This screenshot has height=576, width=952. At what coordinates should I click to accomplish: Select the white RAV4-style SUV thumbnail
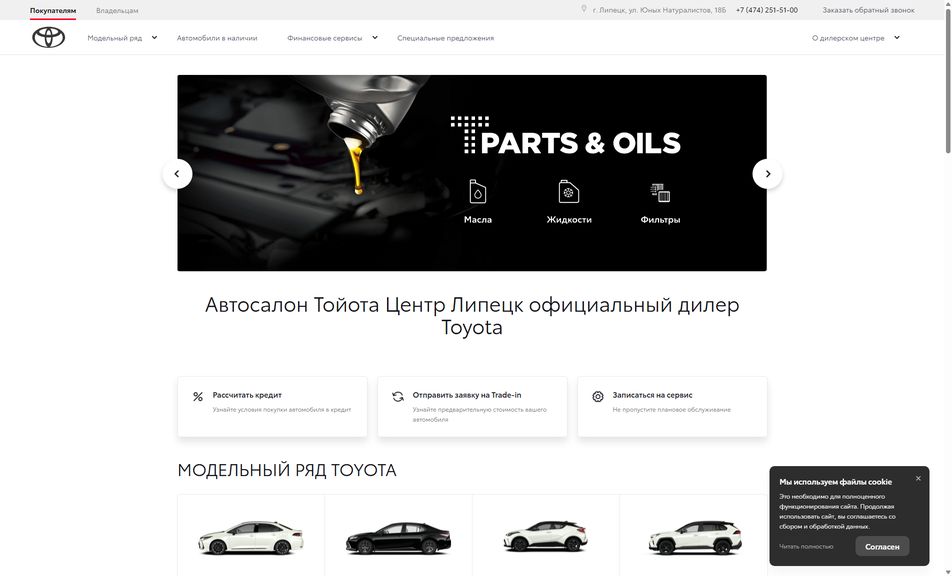(x=695, y=537)
